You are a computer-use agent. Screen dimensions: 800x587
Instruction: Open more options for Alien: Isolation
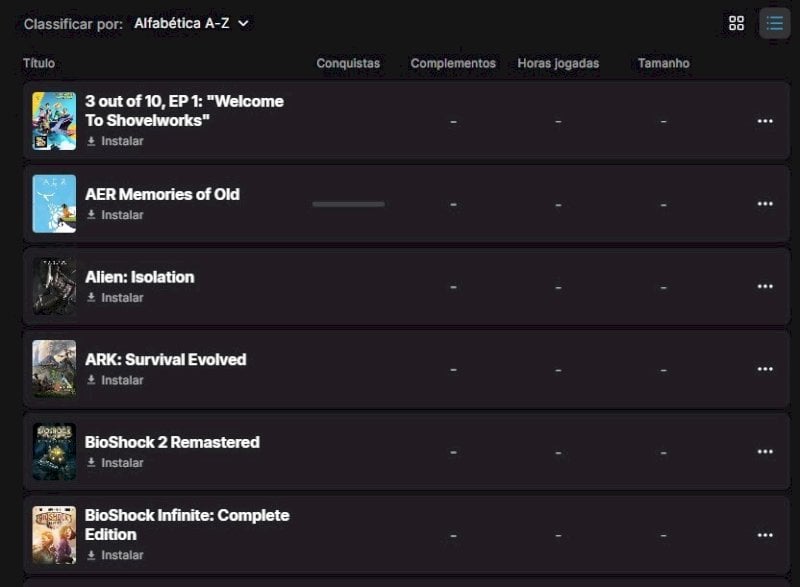pyautogui.click(x=765, y=286)
